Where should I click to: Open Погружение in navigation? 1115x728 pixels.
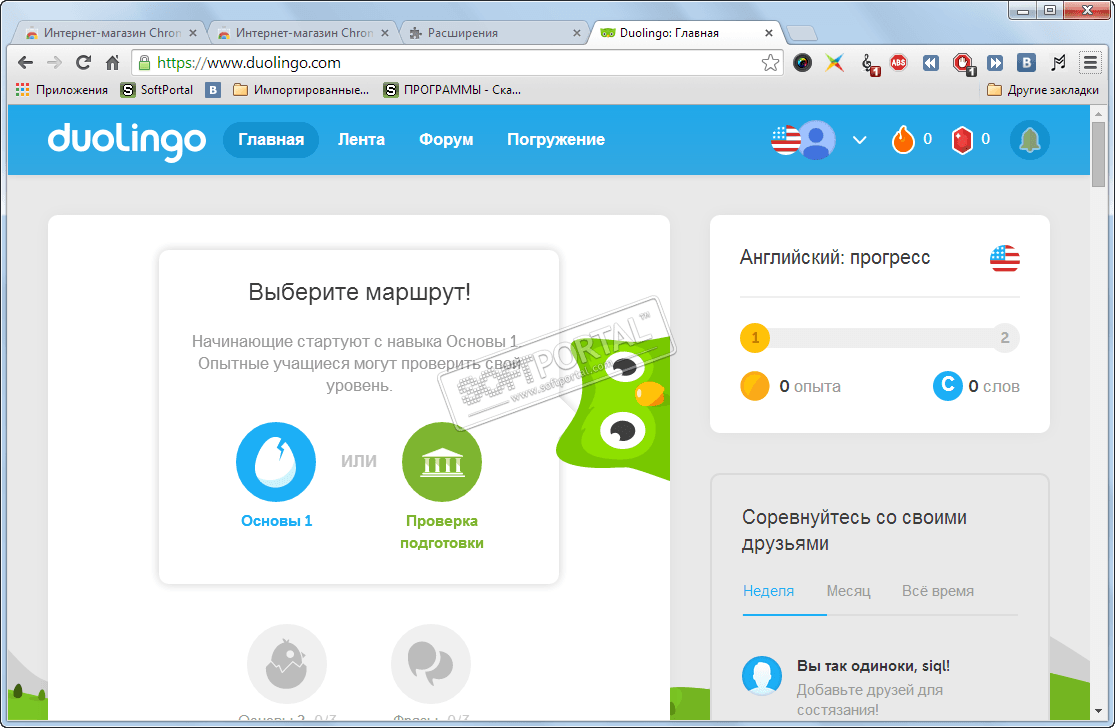tap(556, 140)
